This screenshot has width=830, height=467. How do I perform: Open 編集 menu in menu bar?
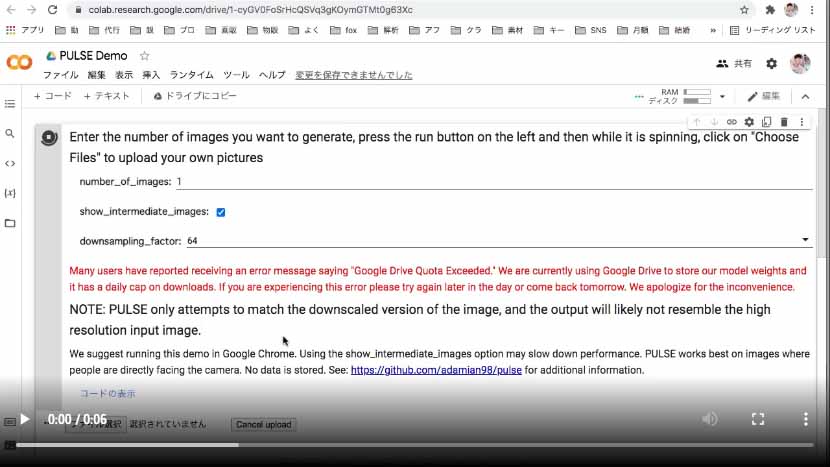(96, 75)
